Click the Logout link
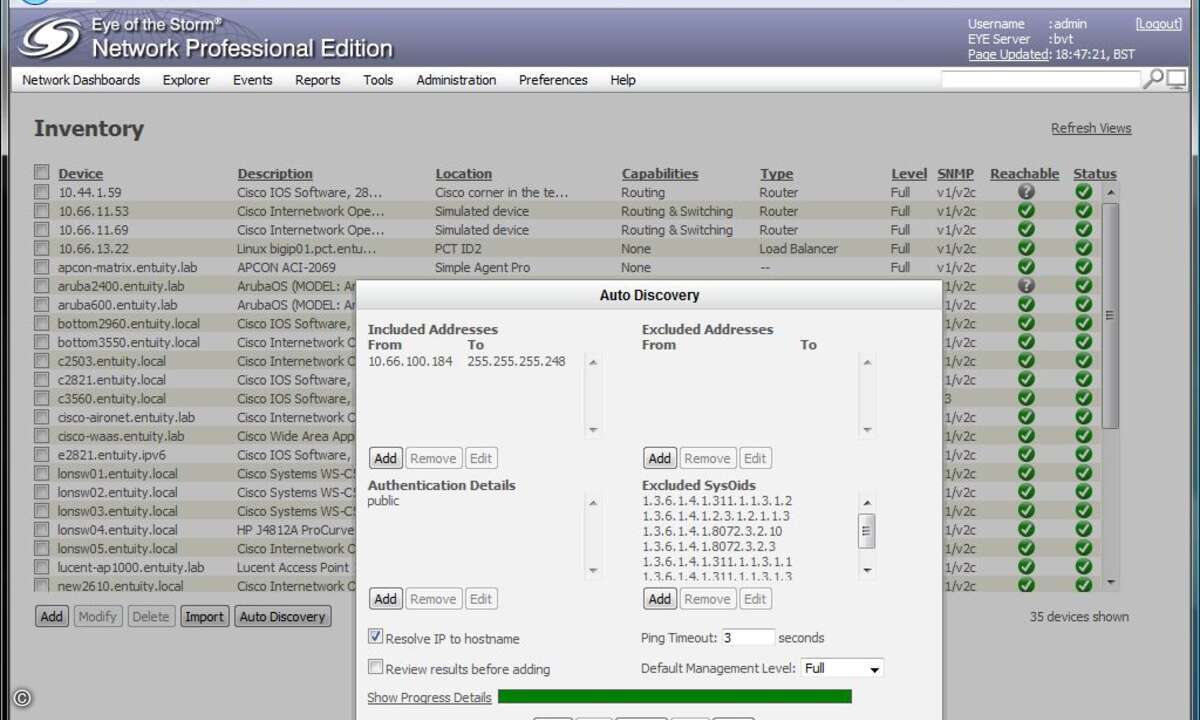 click(1159, 24)
